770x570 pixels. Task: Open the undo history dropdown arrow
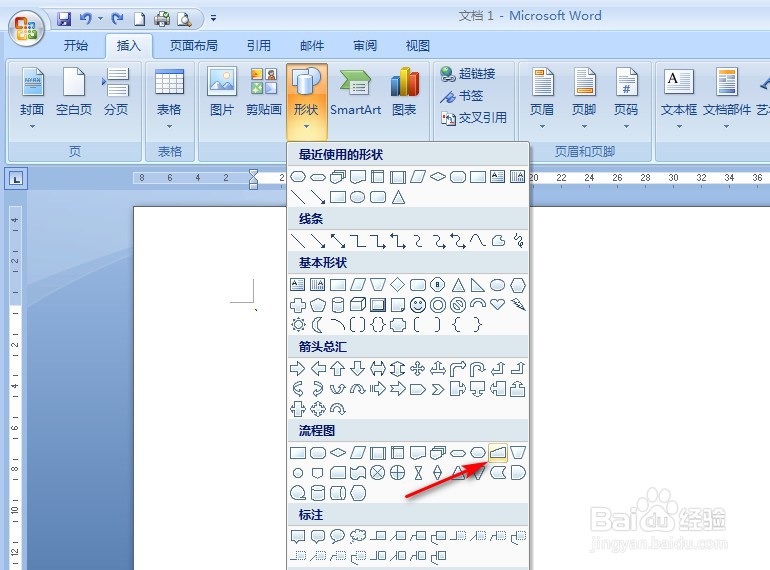pos(100,19)
